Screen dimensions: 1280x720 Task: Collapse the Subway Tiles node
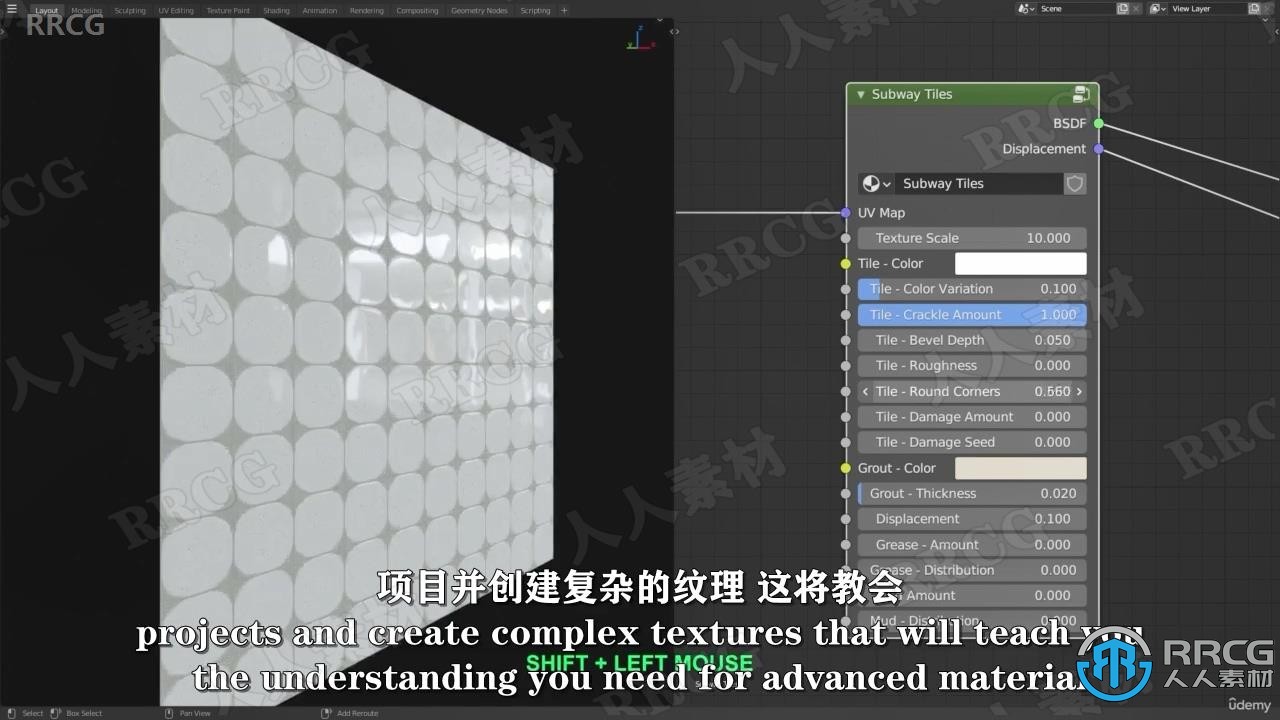coord(860,94)
